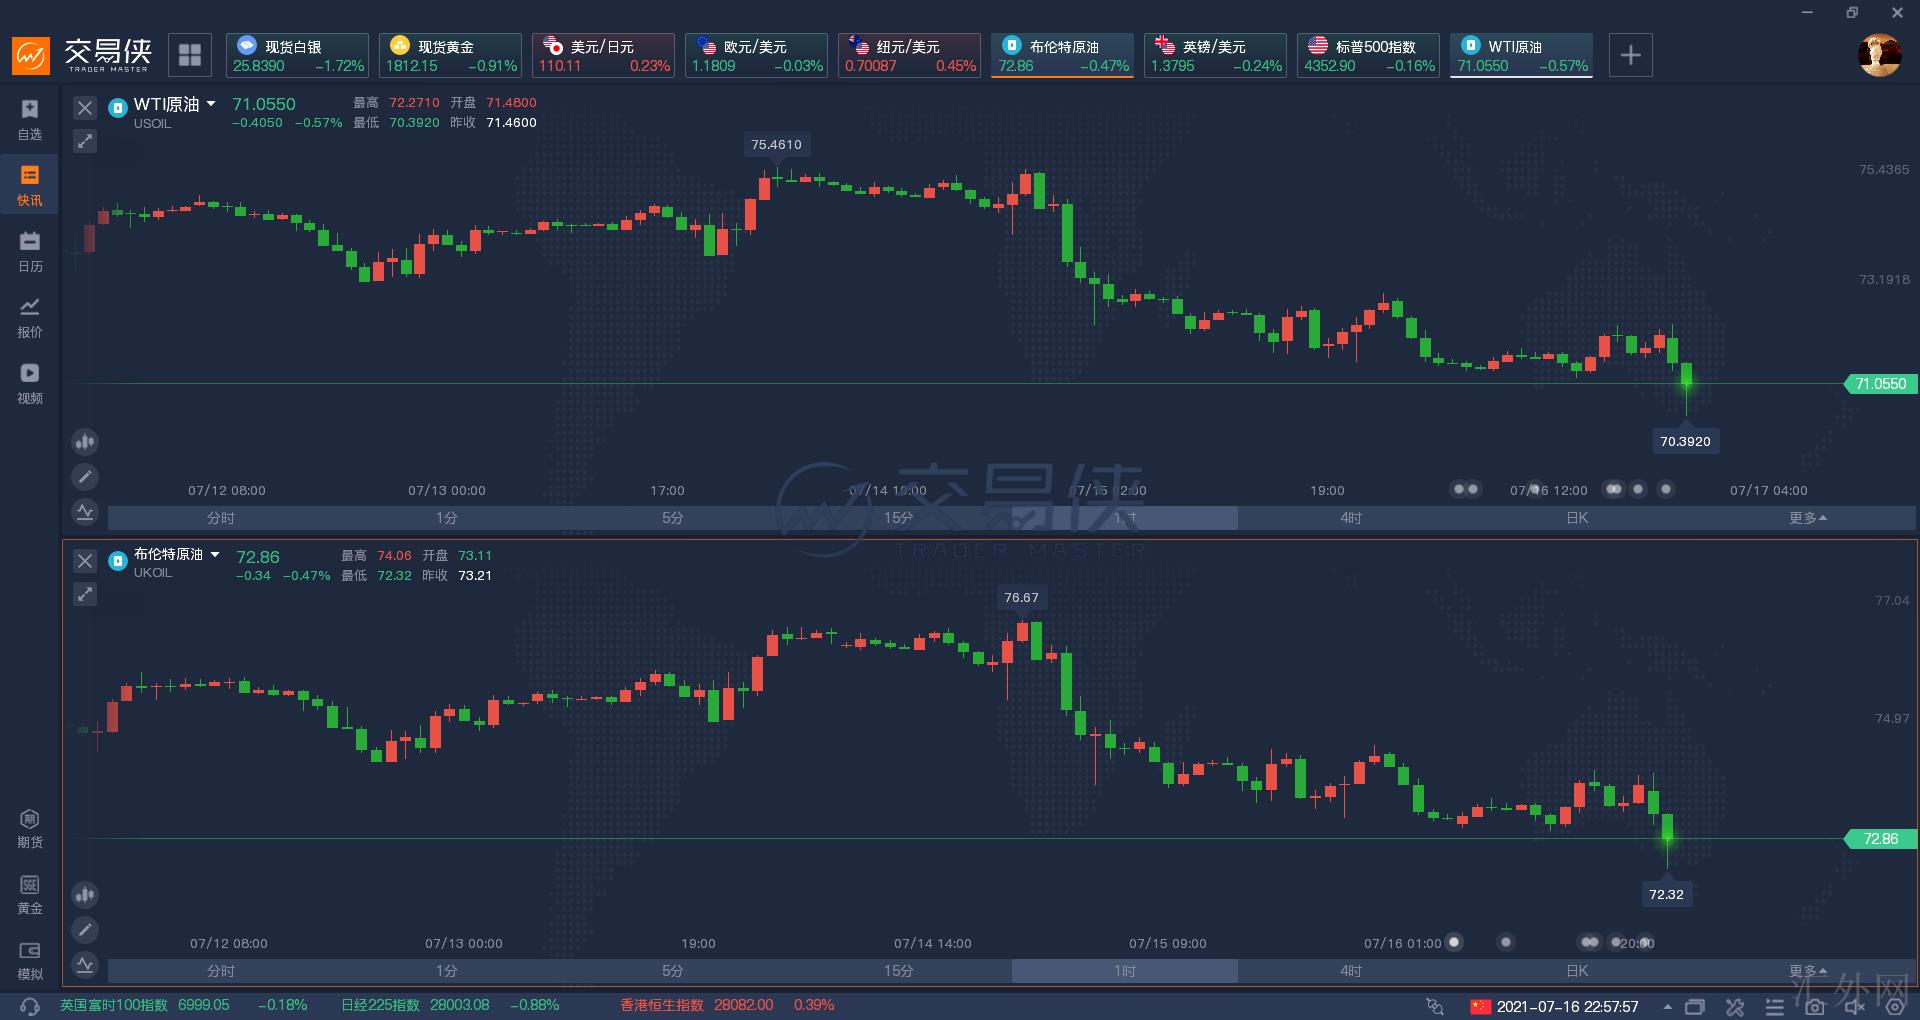Open the 自选 watchlist sidebar icon
1920x1020 pixels.
click(30, 119)
